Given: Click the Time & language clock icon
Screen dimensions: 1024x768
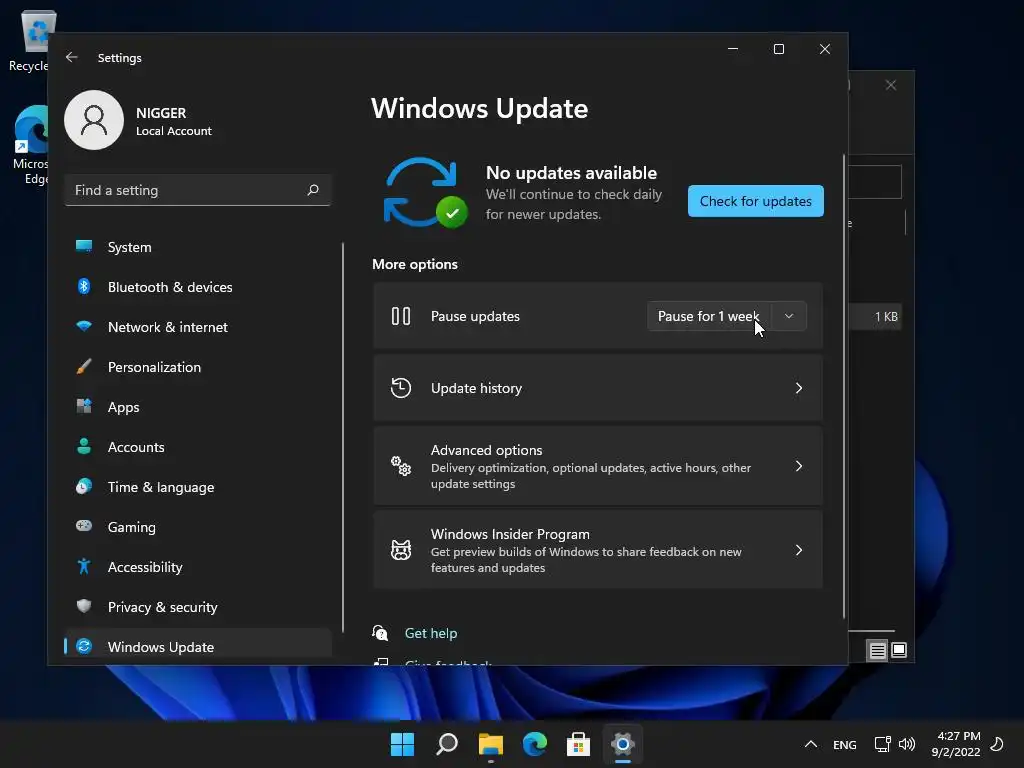Looking at the screenshot, I should (84, 487).
